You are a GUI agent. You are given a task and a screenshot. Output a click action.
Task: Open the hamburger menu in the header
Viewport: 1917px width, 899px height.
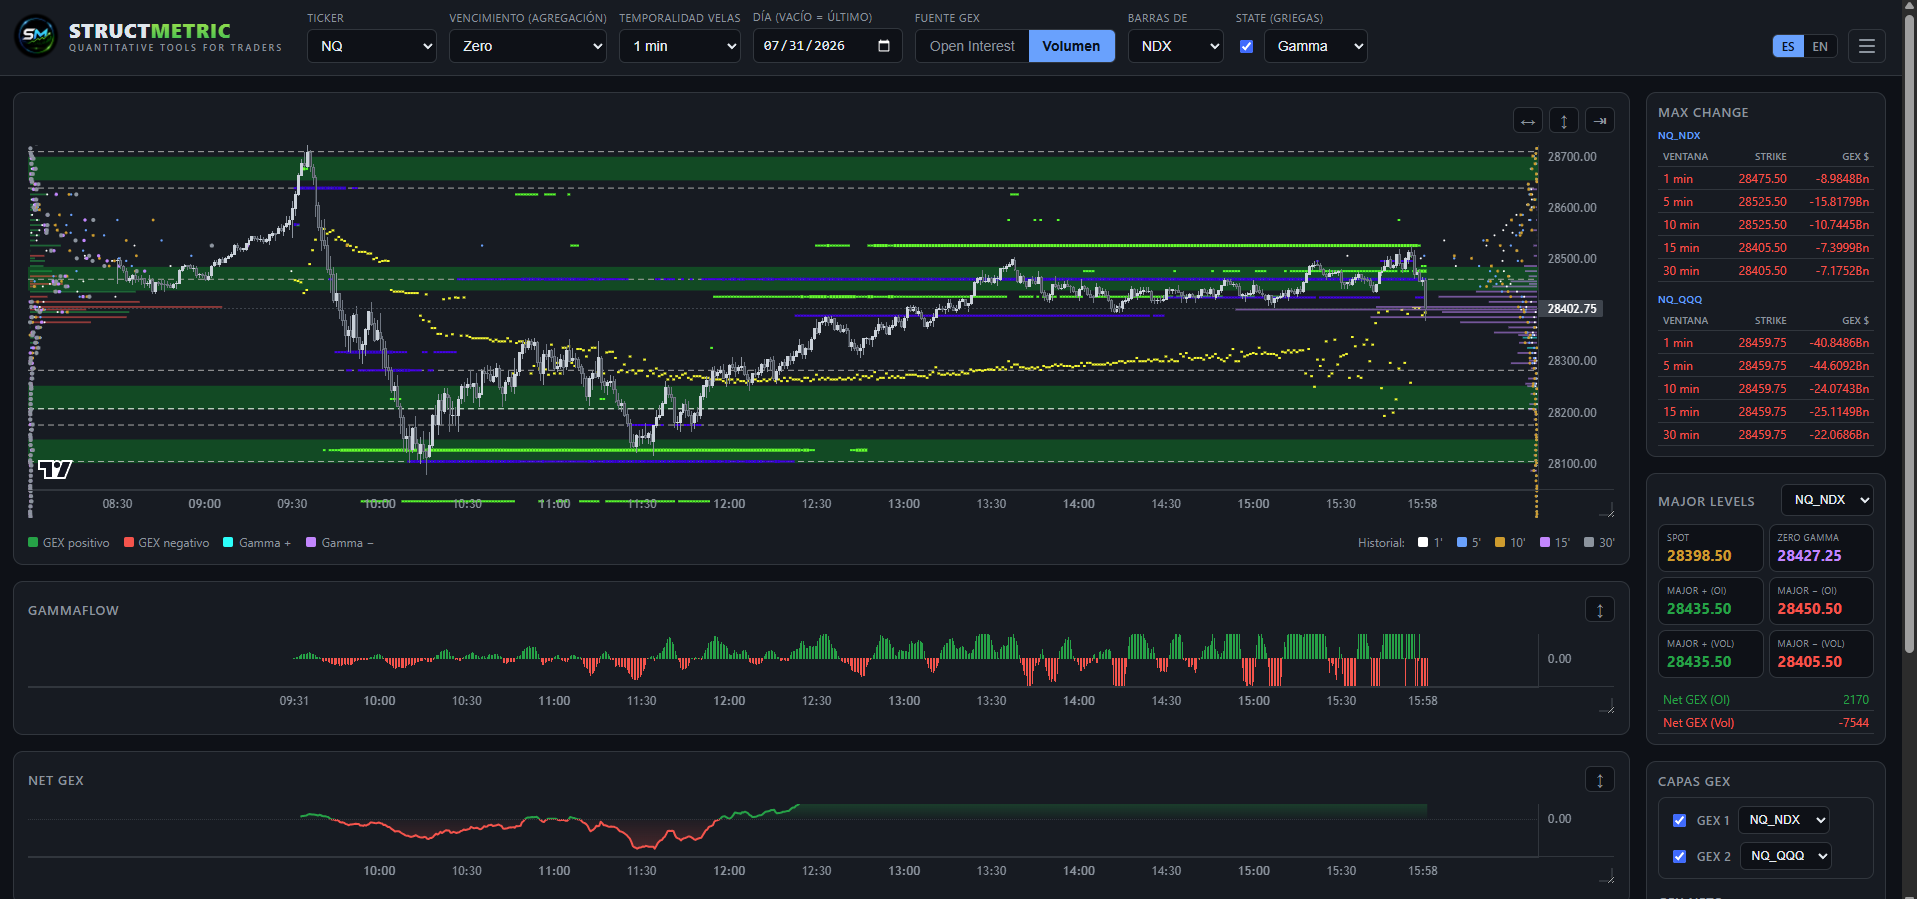click(x=1866, y=46)
